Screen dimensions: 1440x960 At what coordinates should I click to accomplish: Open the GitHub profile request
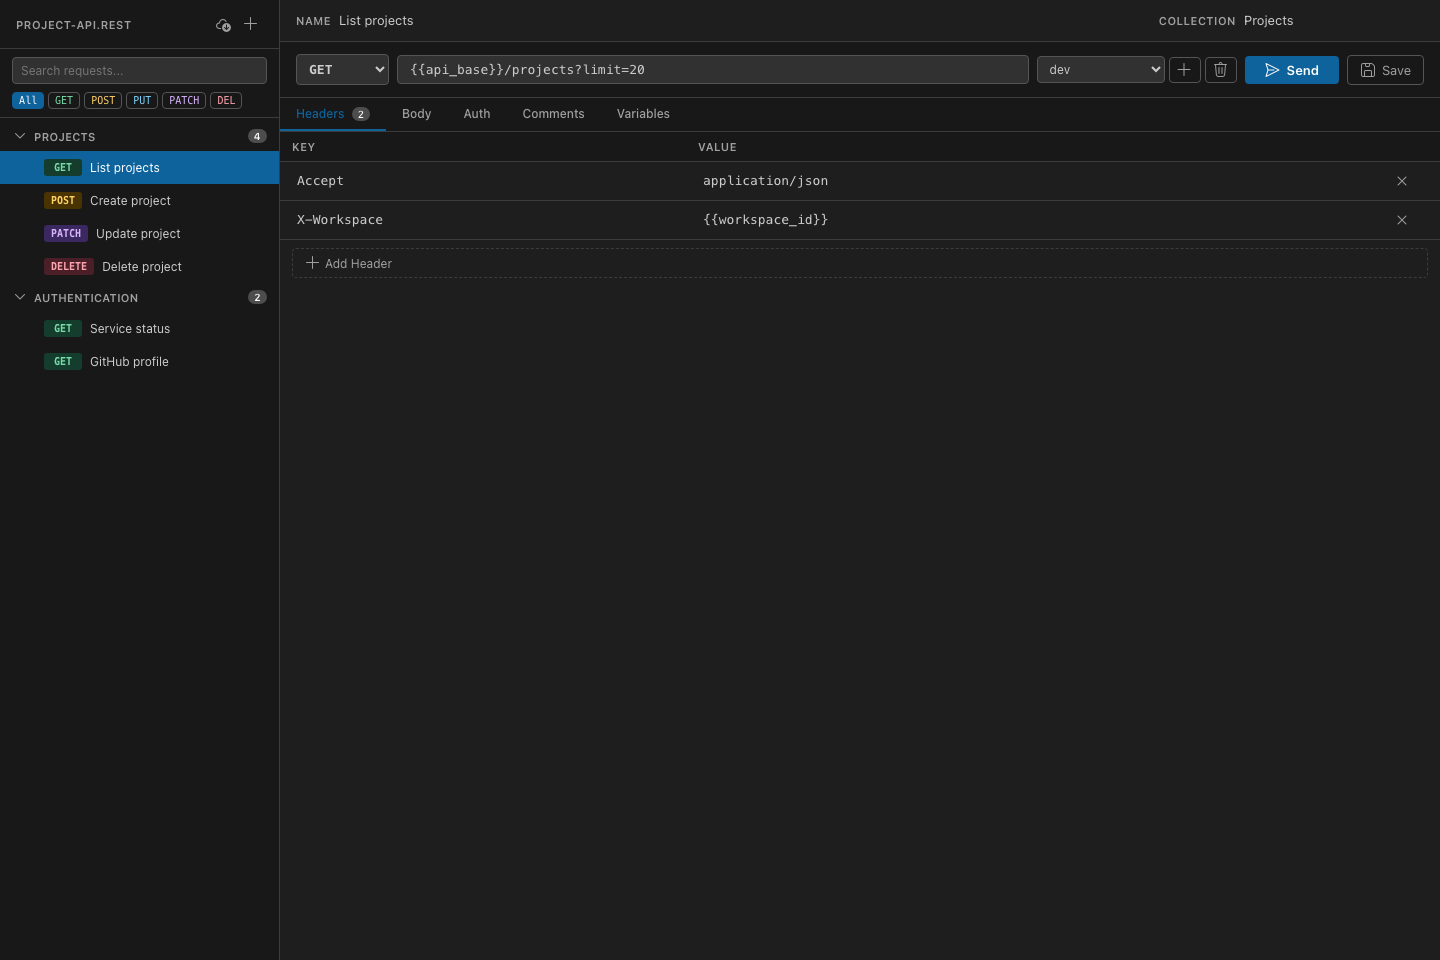click(x=140, y=362)
